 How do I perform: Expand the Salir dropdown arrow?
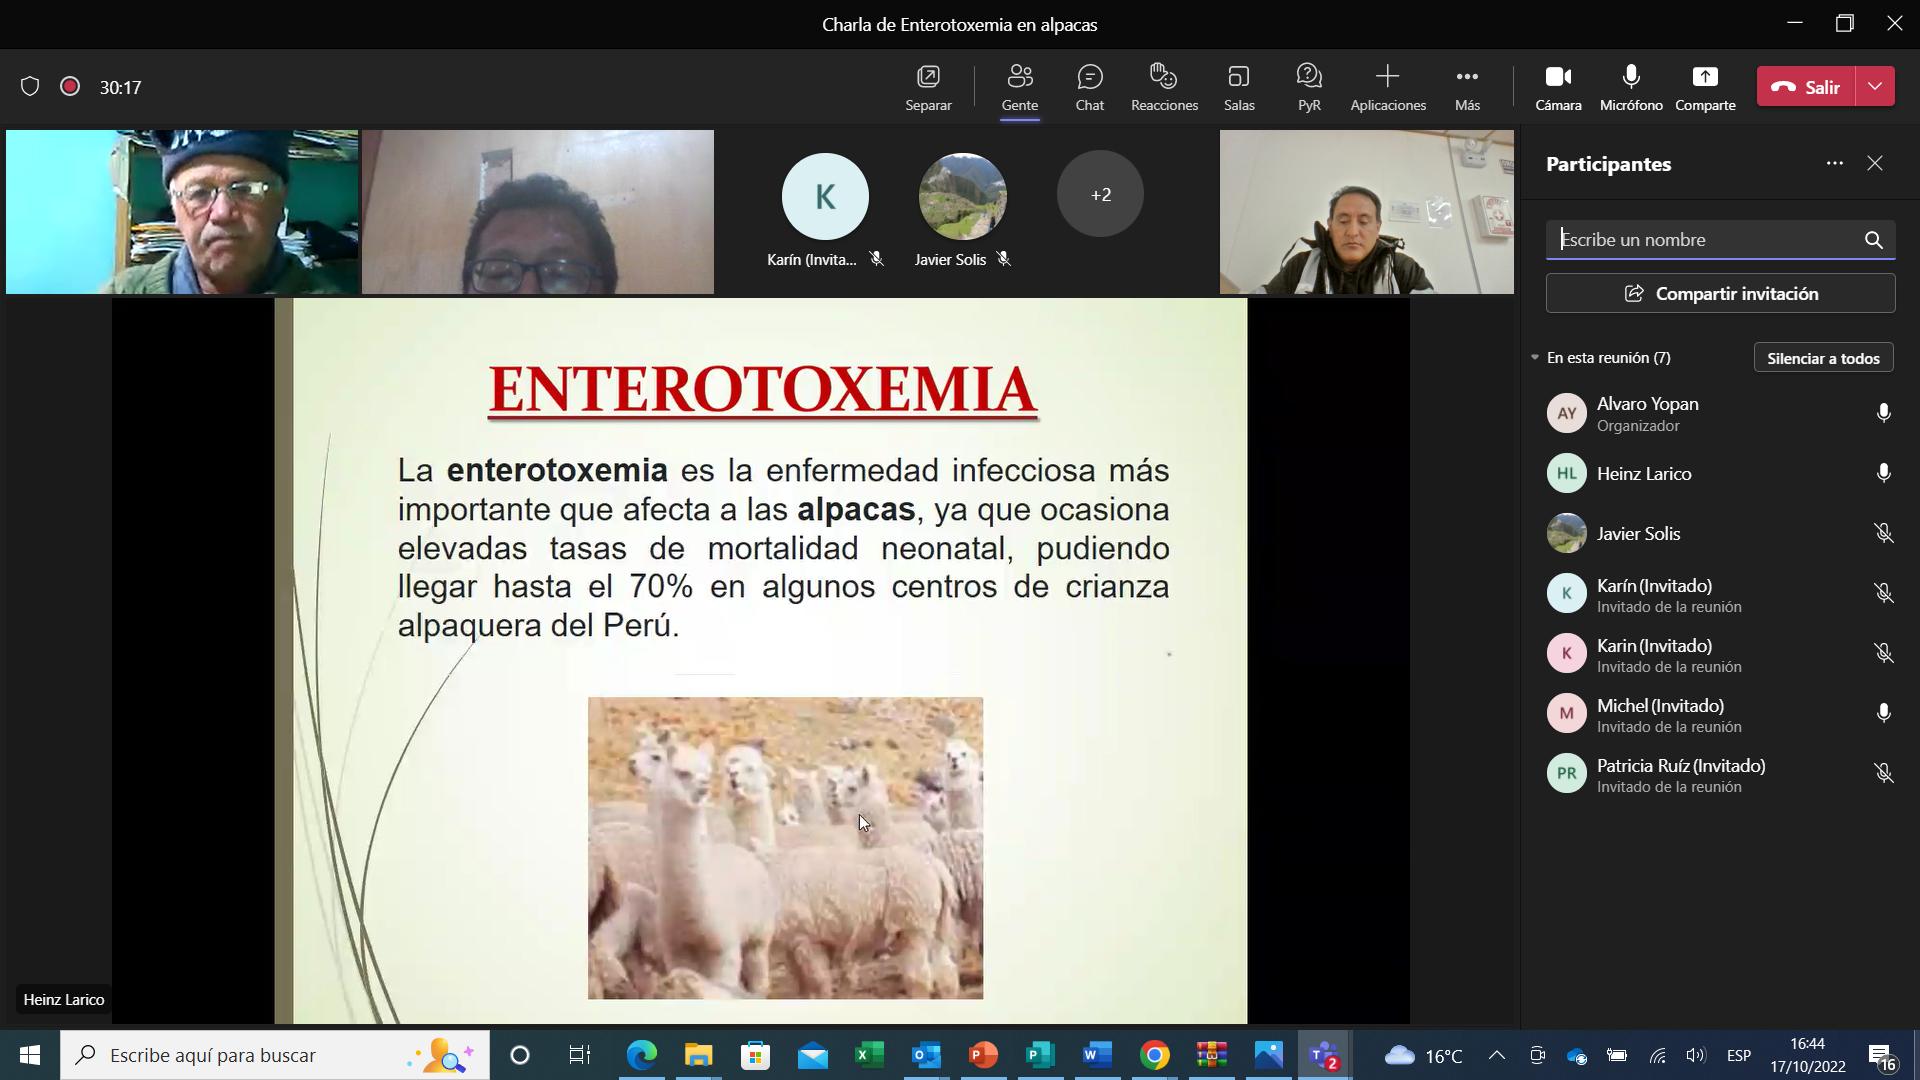pos(1875,87)
